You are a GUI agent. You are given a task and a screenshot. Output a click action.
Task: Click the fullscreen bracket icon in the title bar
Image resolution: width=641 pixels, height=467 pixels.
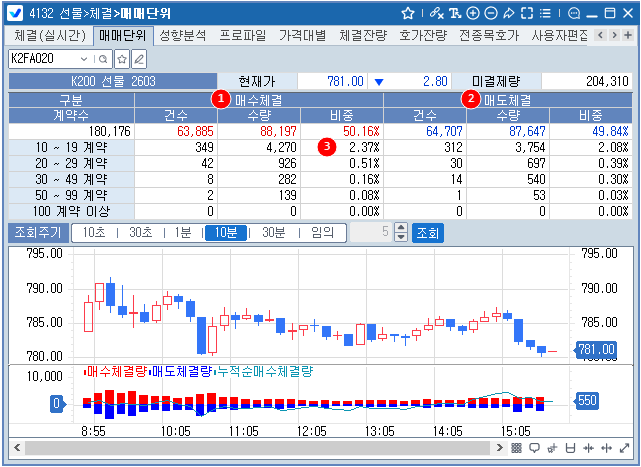tap(527, 13)
